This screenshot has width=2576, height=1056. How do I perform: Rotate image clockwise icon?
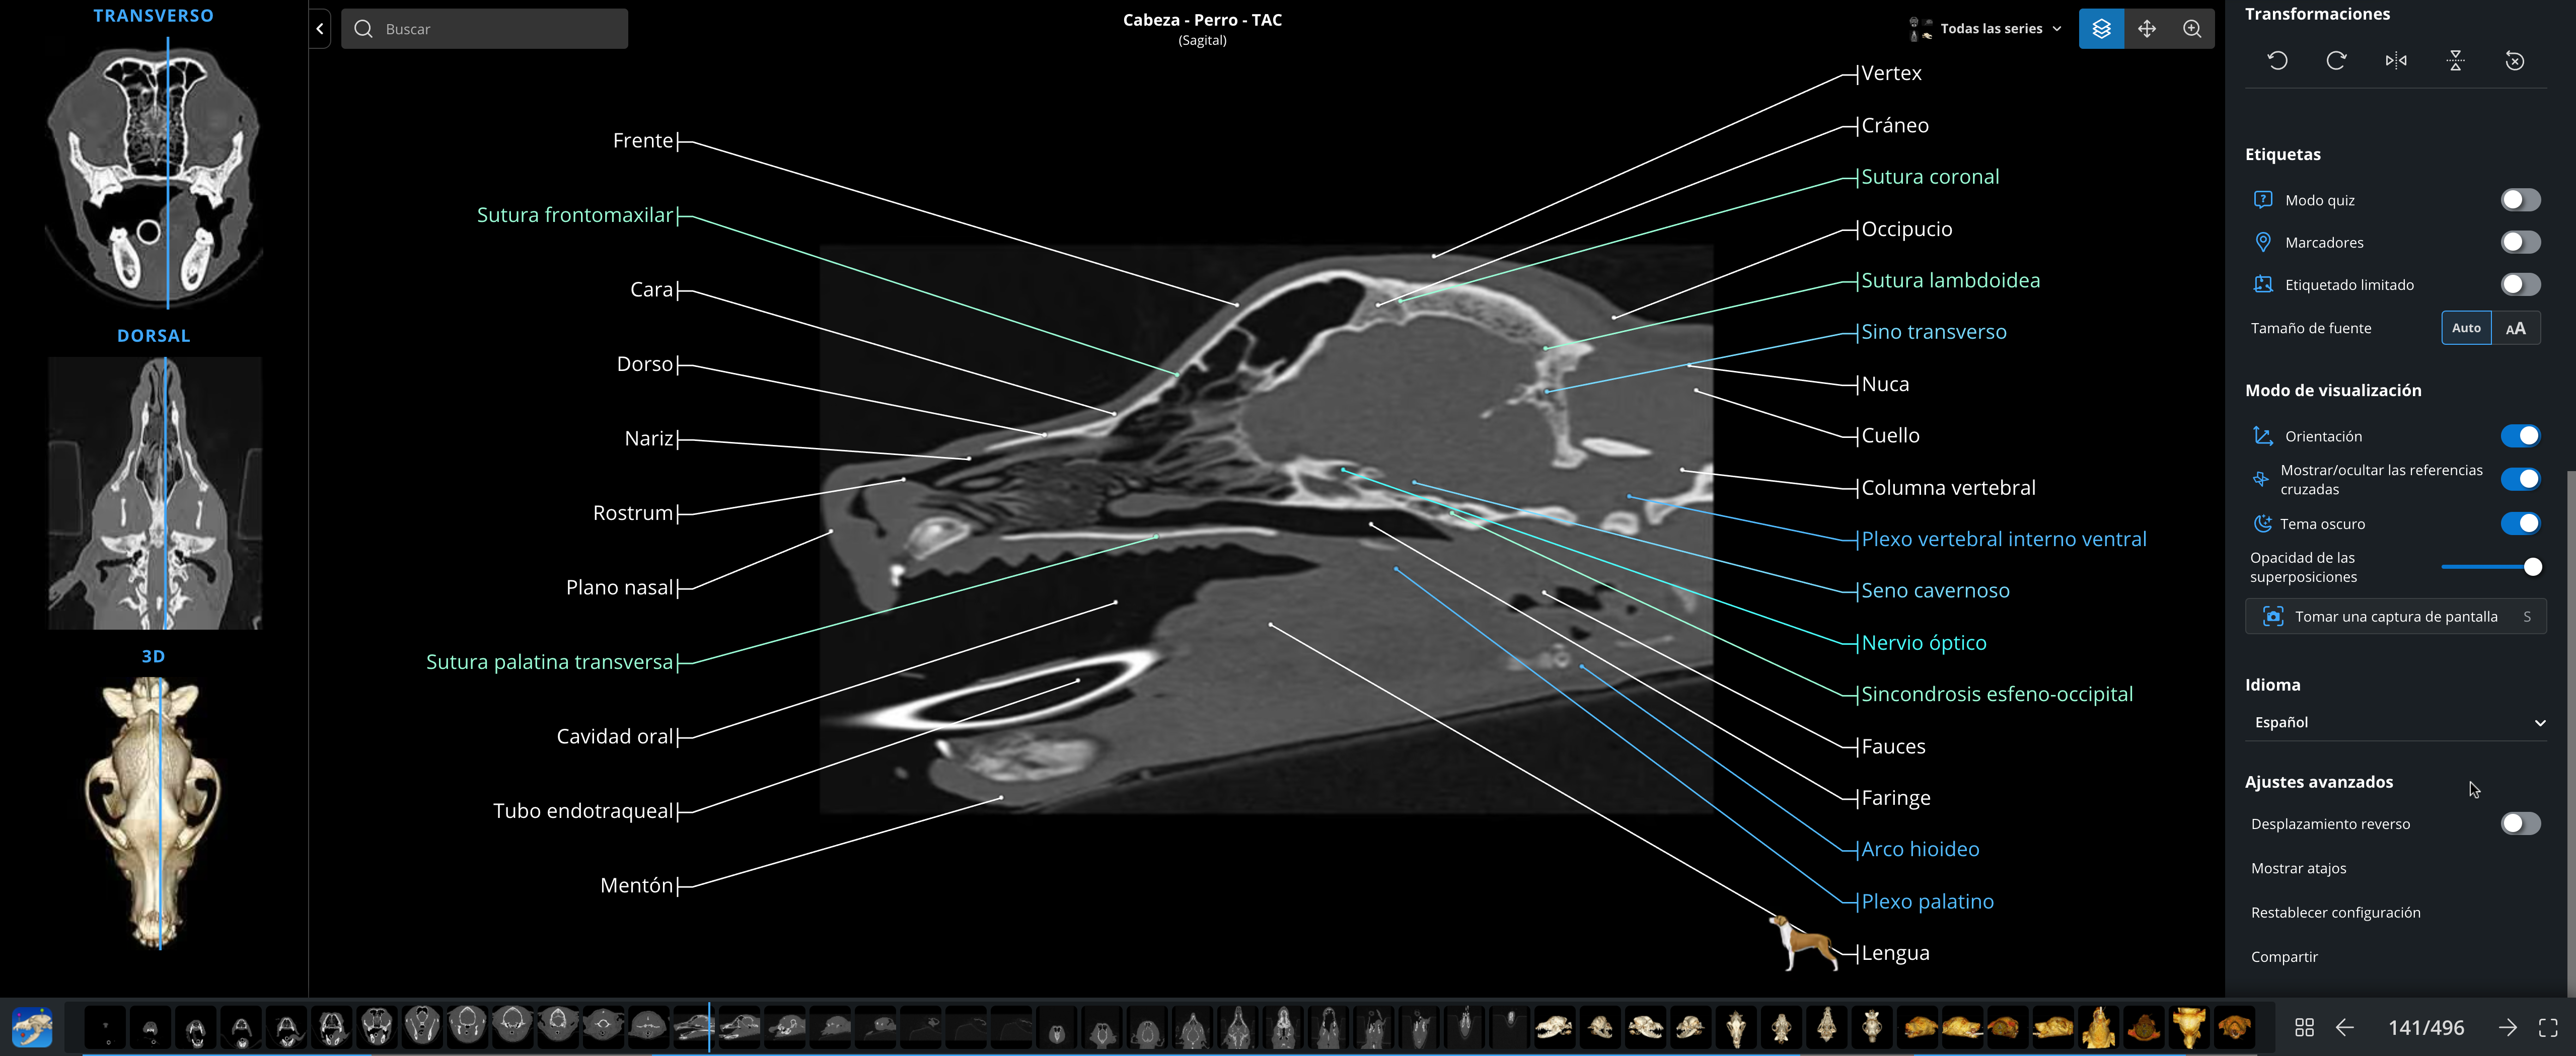tap(2336, 61)
